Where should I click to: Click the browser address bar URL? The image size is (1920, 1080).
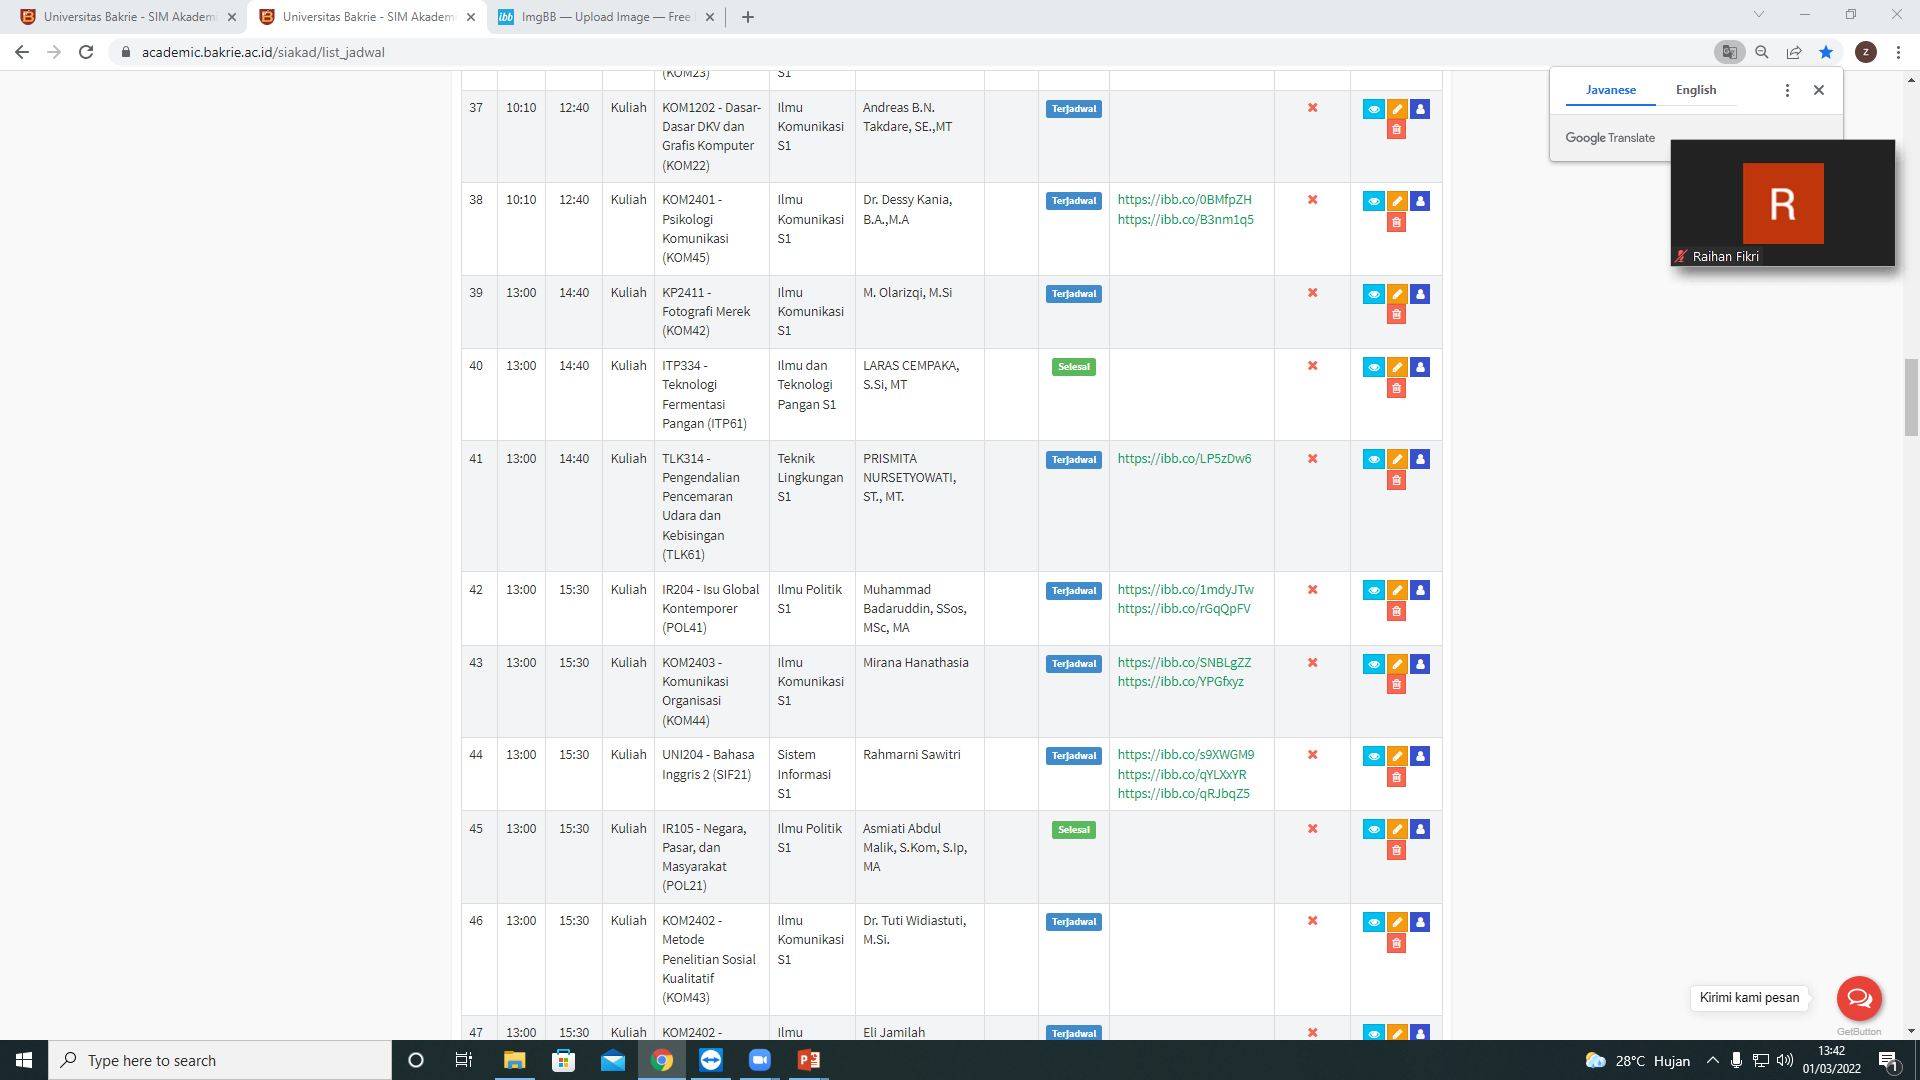pos(263,52)
